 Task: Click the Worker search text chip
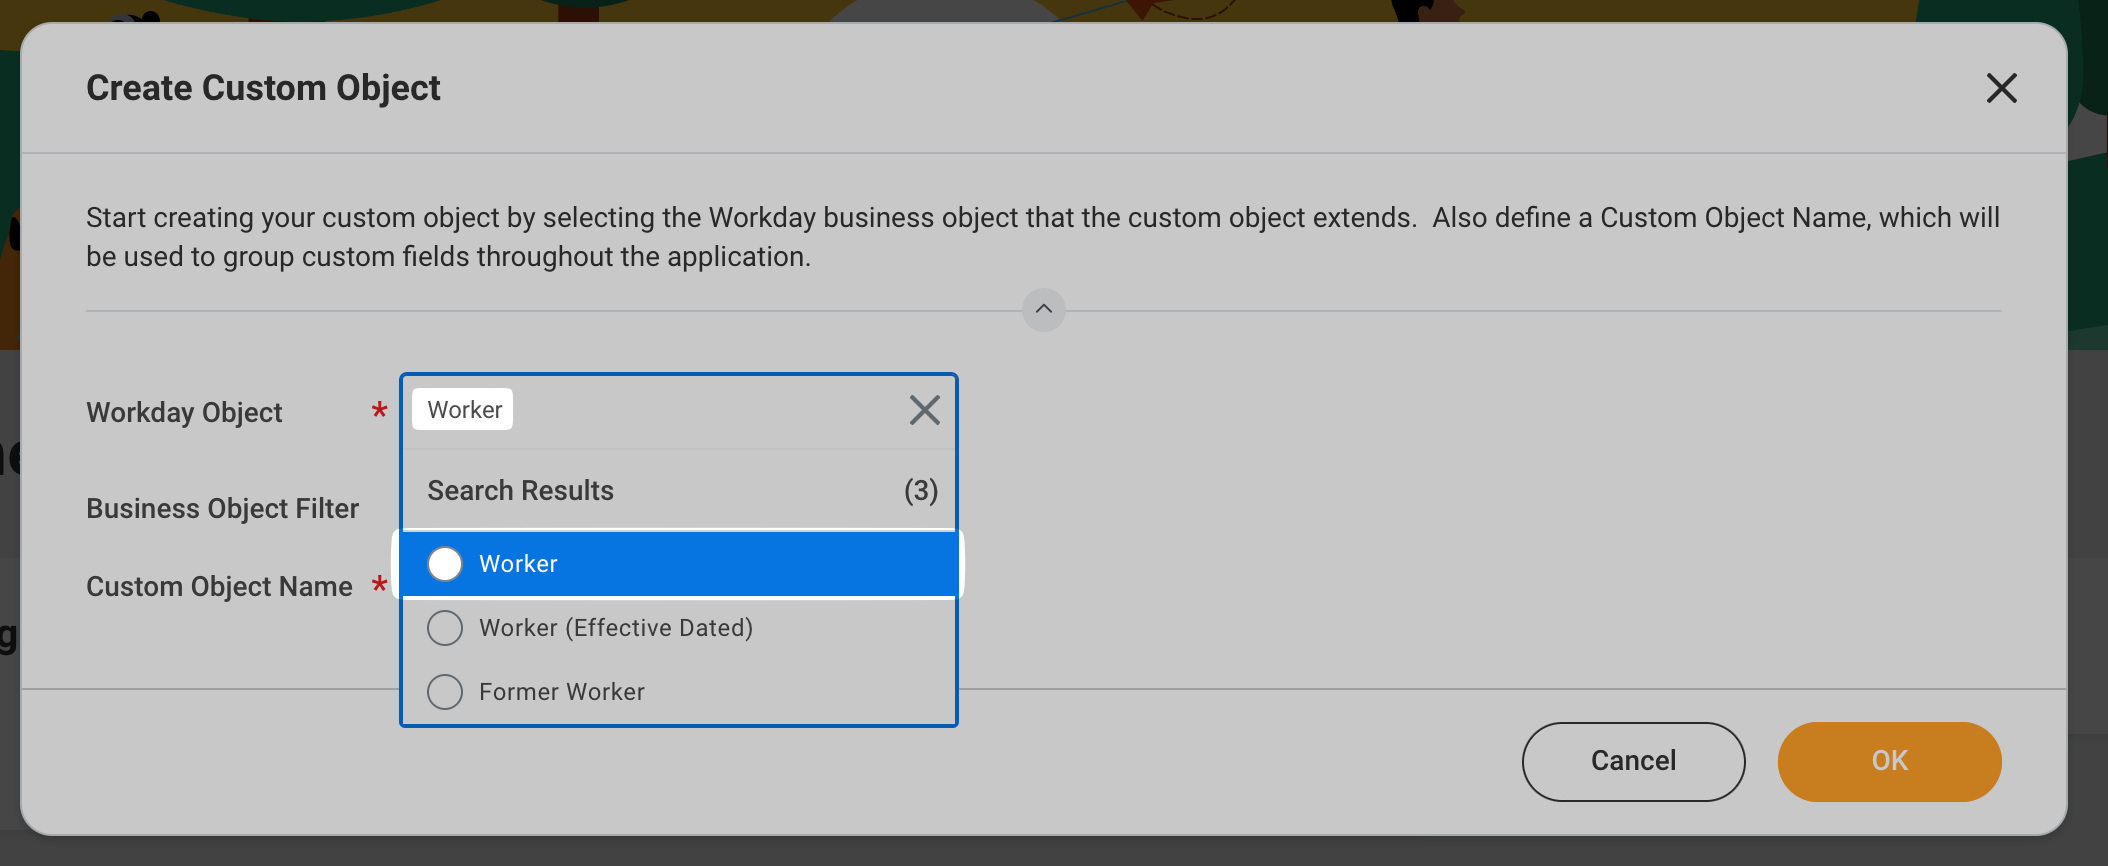[x=463, y=410]
